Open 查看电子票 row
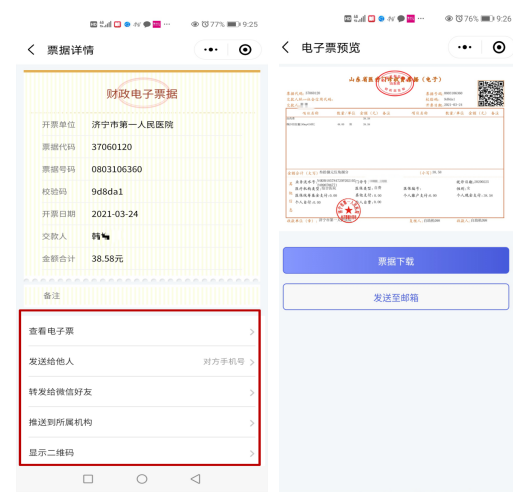513x502 pixels. (142, 331)
